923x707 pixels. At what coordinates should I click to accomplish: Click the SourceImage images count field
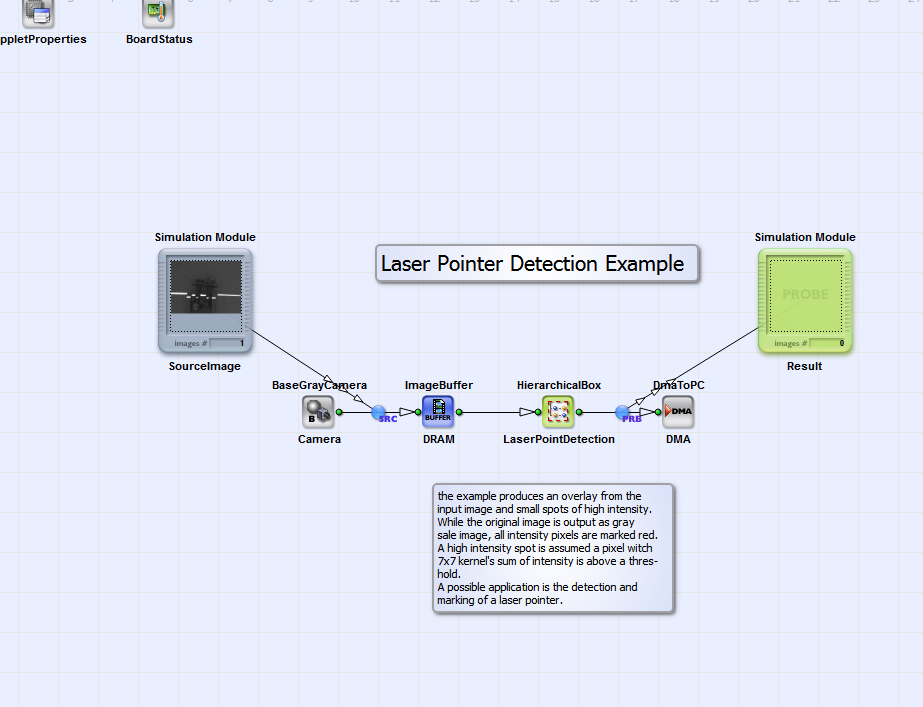coord(227,343)
